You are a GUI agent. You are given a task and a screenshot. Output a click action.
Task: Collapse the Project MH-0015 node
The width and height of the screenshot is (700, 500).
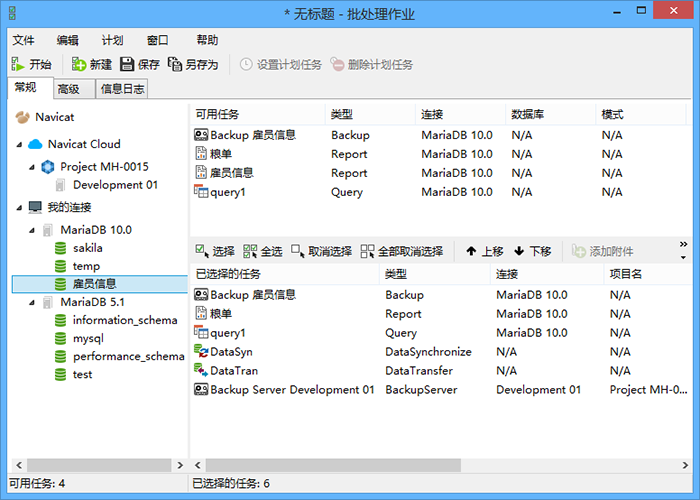click(32, 167)
